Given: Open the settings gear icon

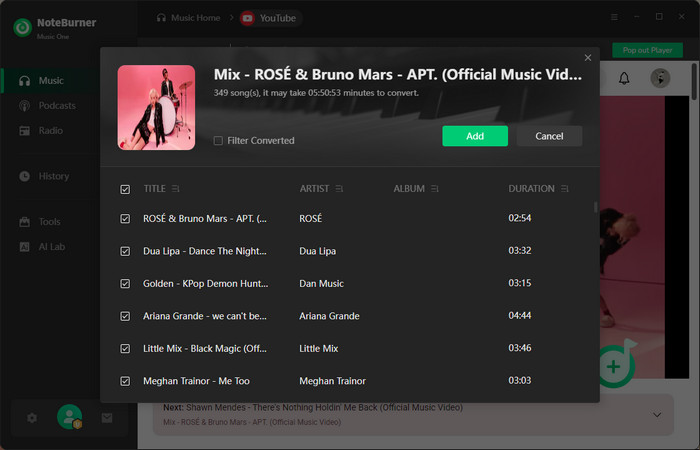Looking at the screenshot, I should (32, 418).
